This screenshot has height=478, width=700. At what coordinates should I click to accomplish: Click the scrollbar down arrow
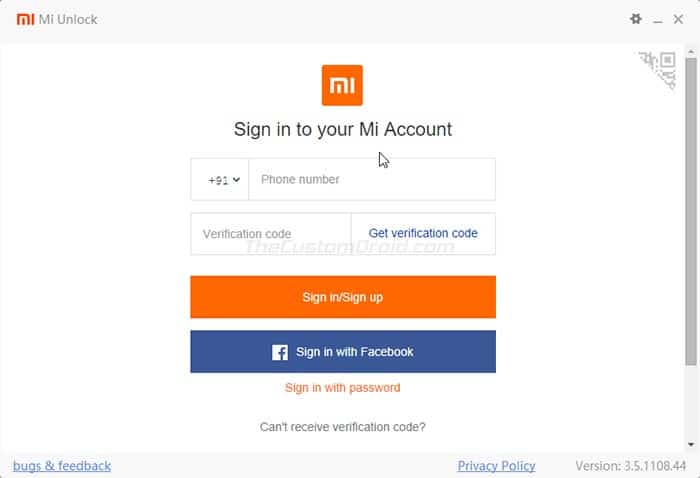(691, 444)
